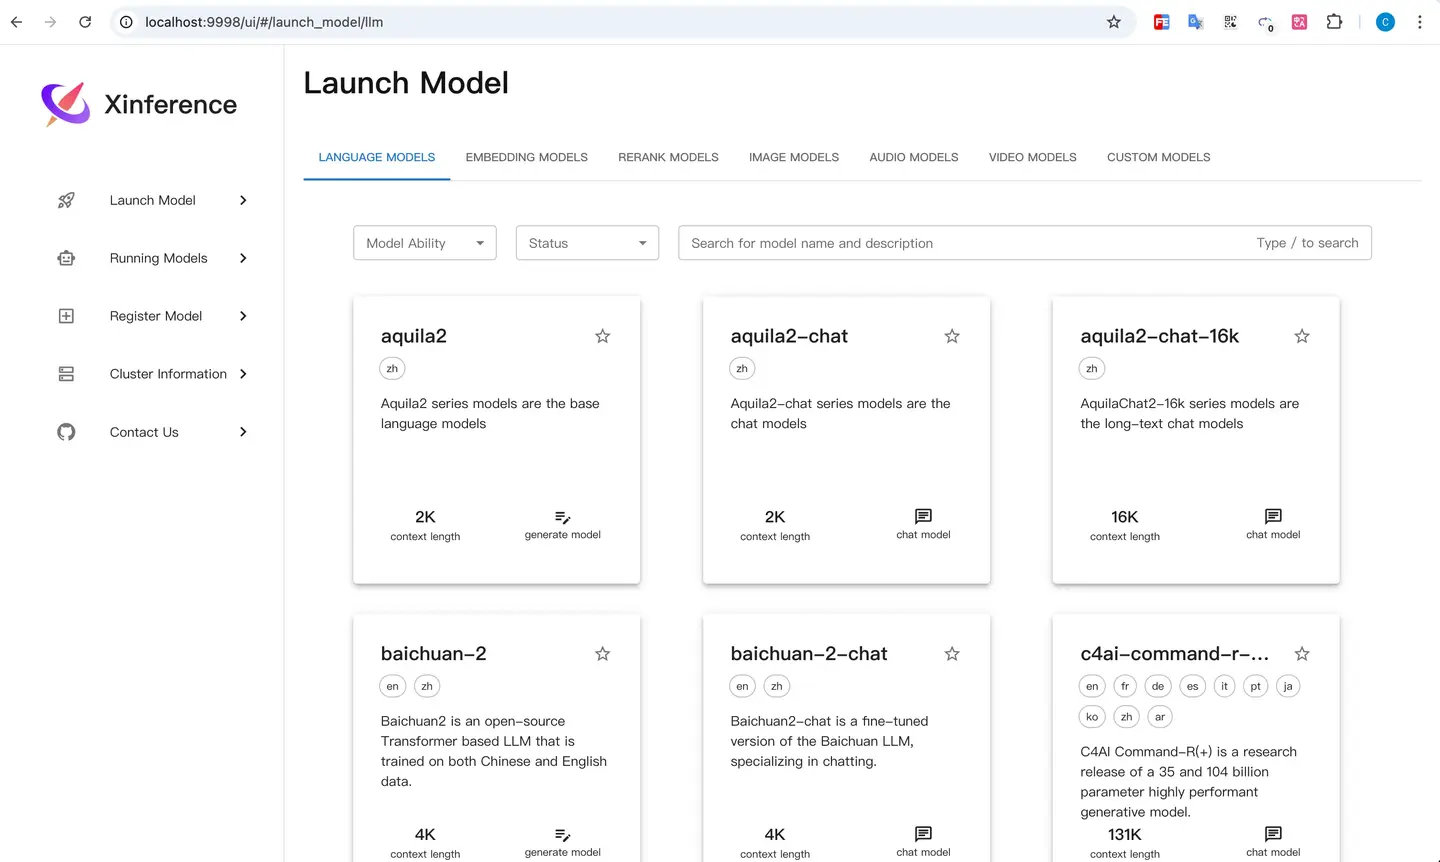Image resolution: width=1440 pixels, height=862 pixels.
Task: Open the Status filter dropdown
Action: point(587,242)
